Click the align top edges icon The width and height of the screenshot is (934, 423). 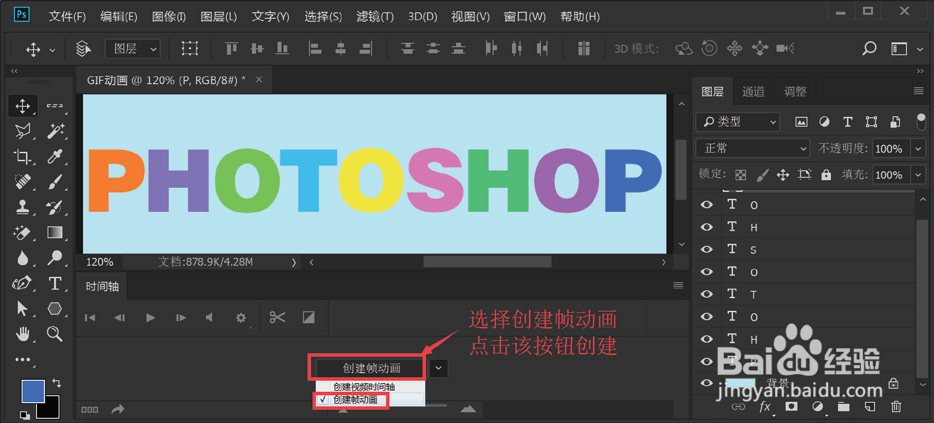231,48
